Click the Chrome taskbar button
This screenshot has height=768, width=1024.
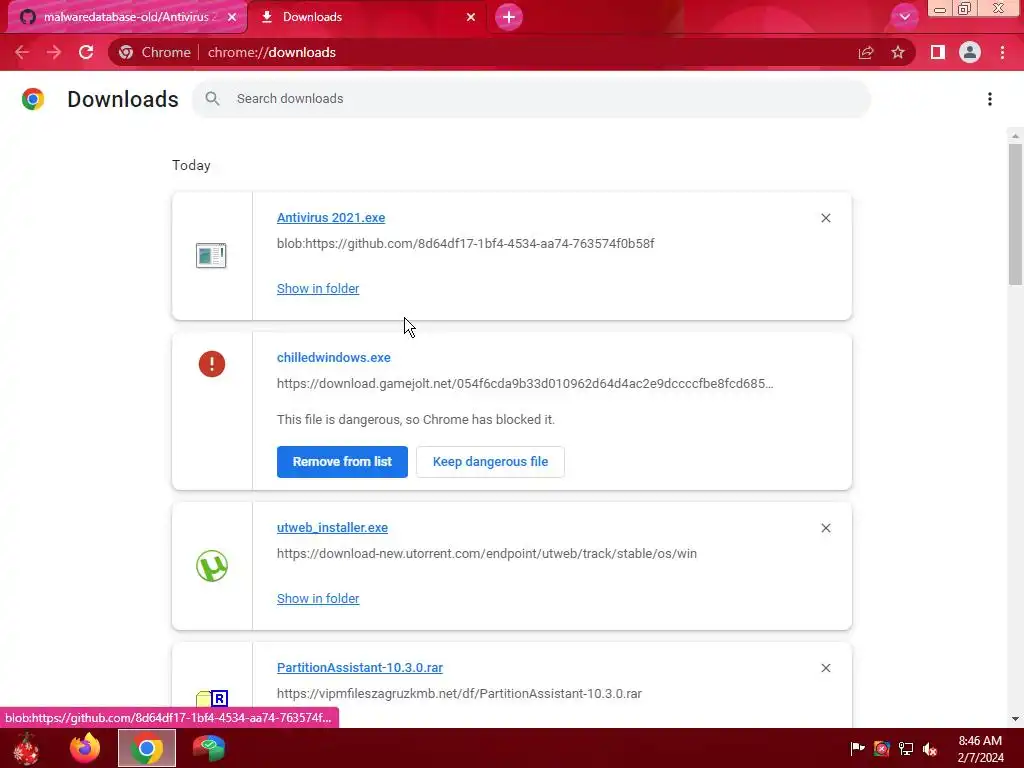(147, 748)
